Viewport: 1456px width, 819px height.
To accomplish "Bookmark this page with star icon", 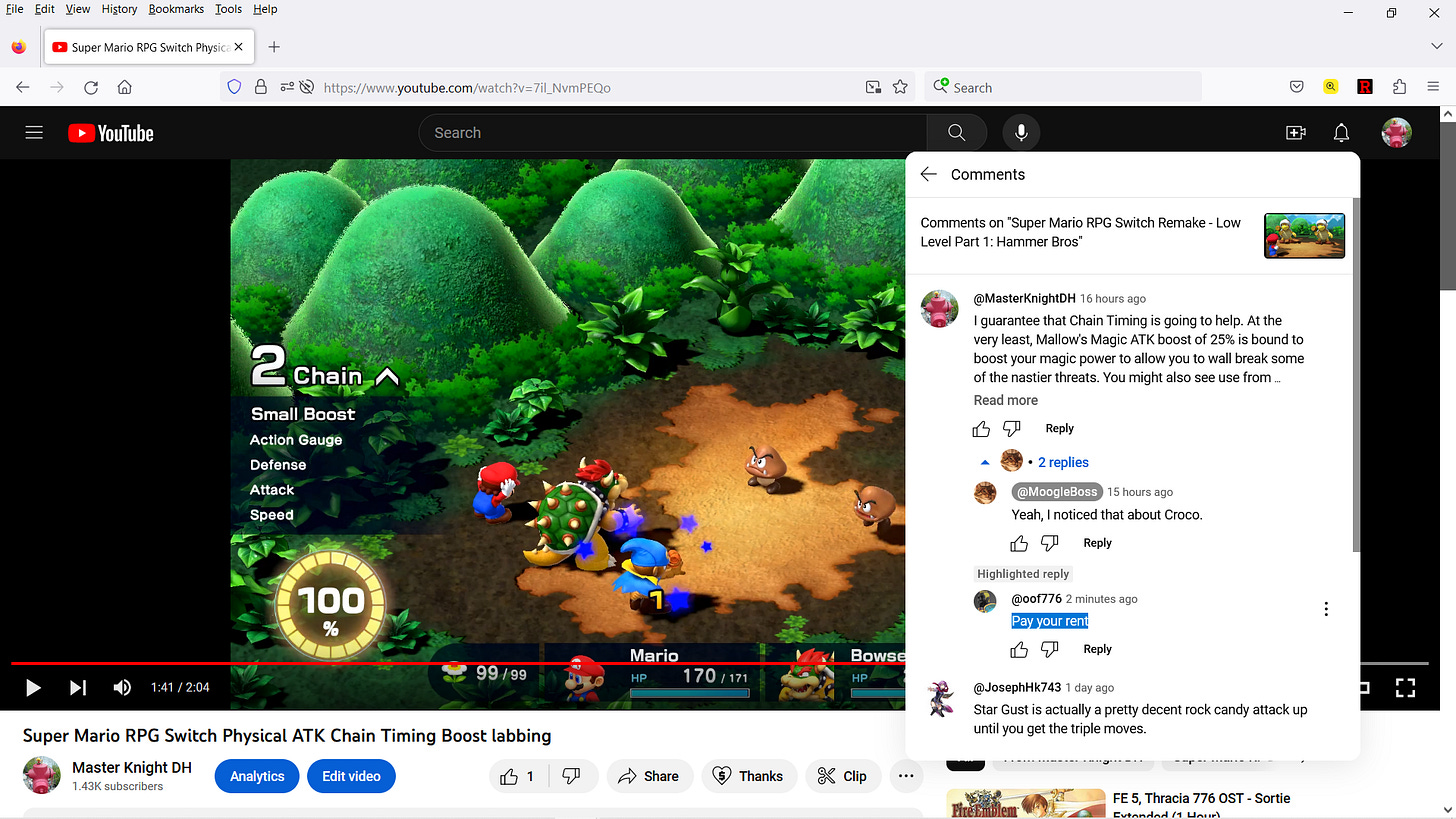I will coord(900,87).
